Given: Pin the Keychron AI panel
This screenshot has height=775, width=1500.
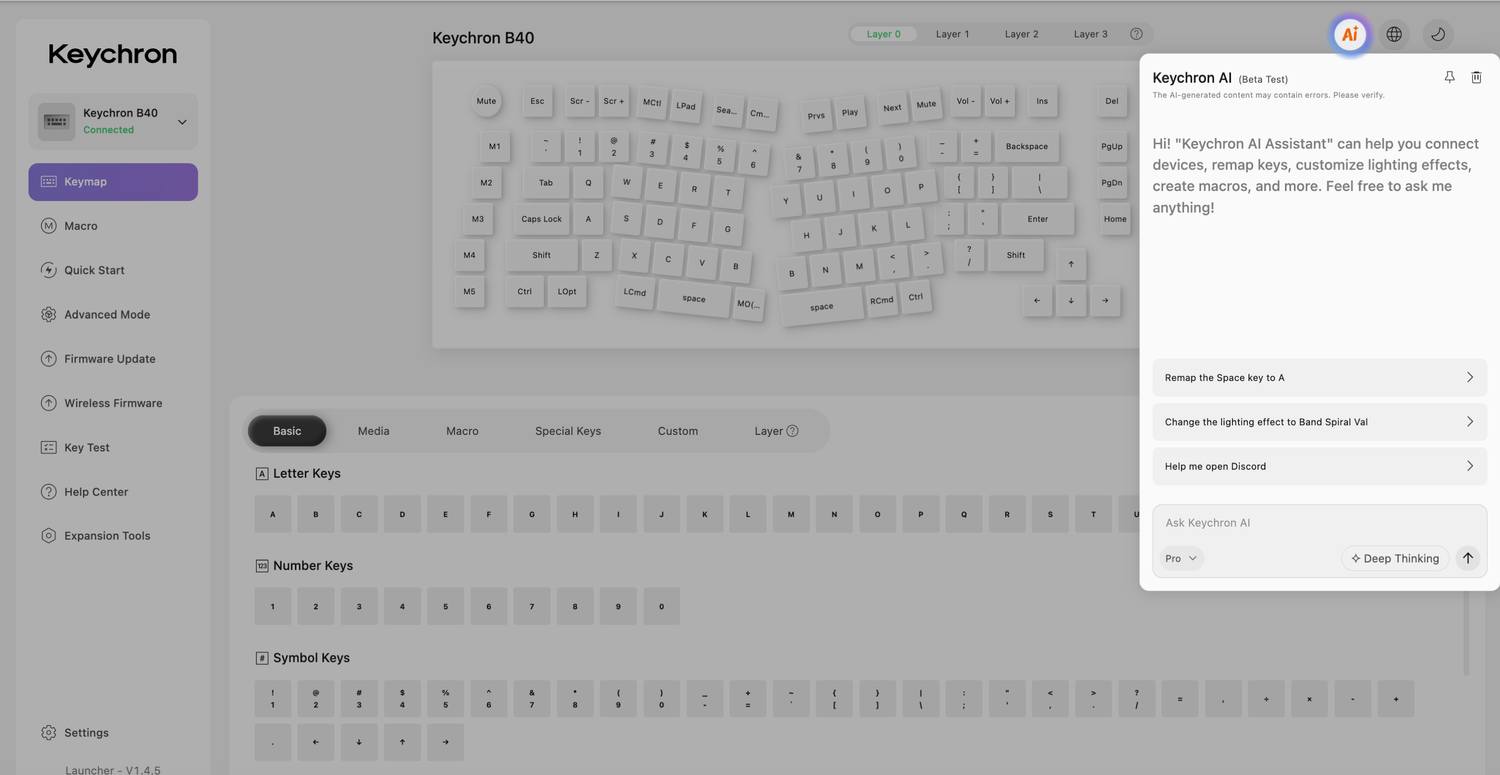Looking at the screenshot, I should point(1449,77).
